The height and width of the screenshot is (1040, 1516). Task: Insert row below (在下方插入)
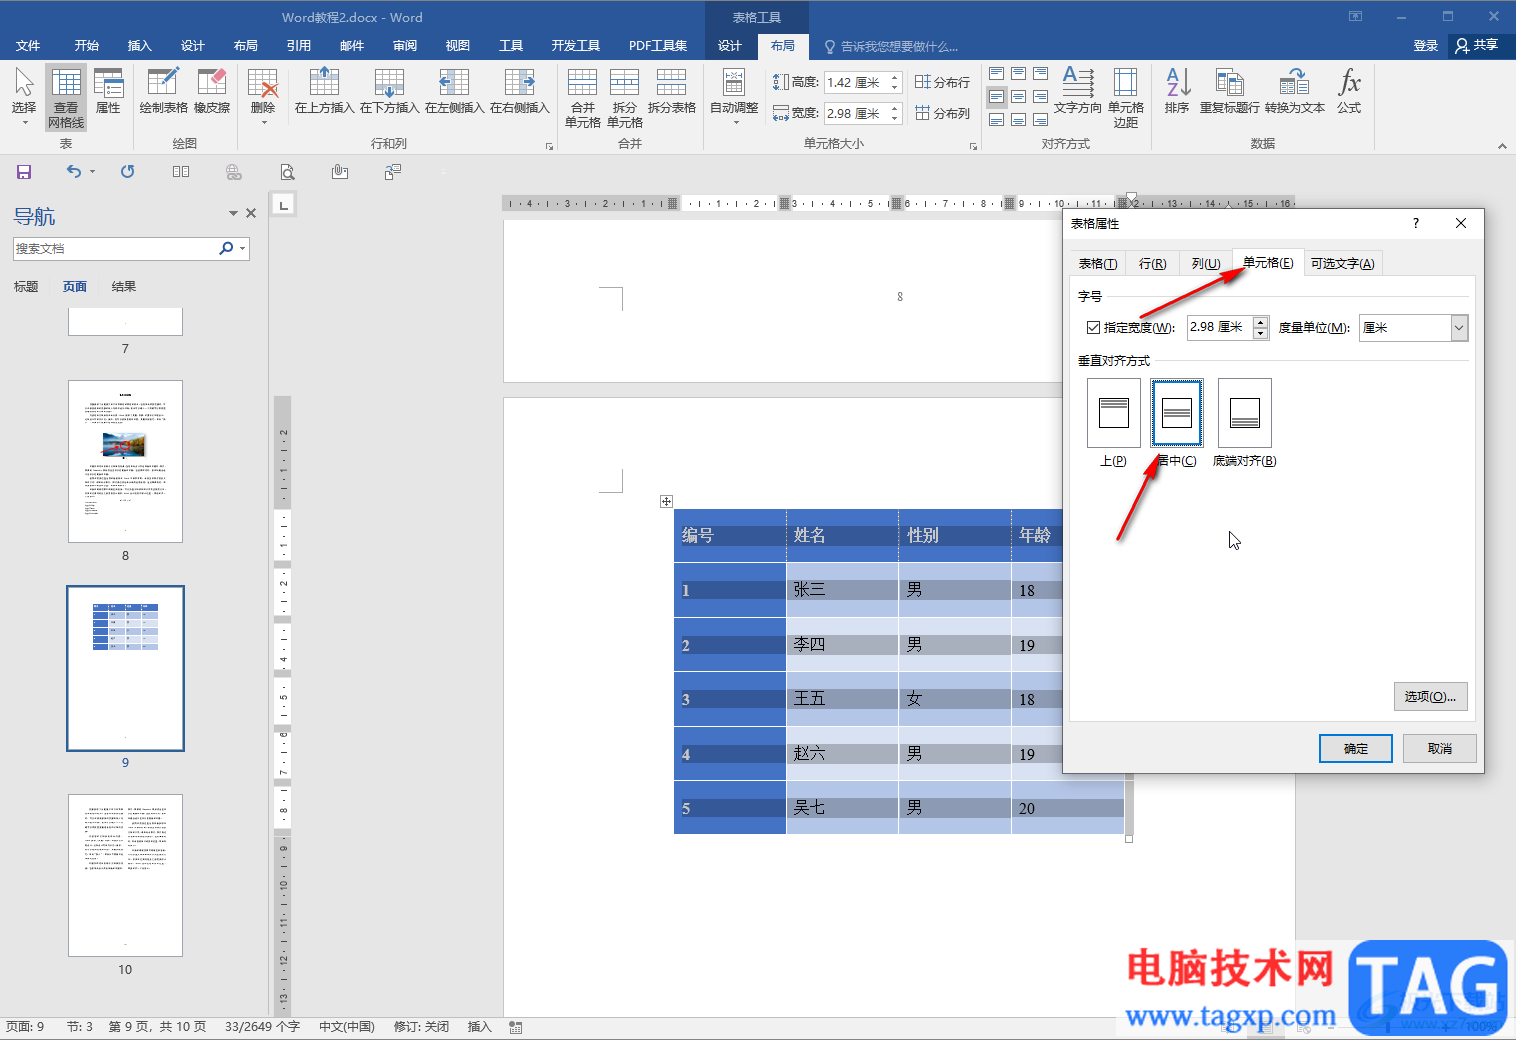tap(389, 91)
